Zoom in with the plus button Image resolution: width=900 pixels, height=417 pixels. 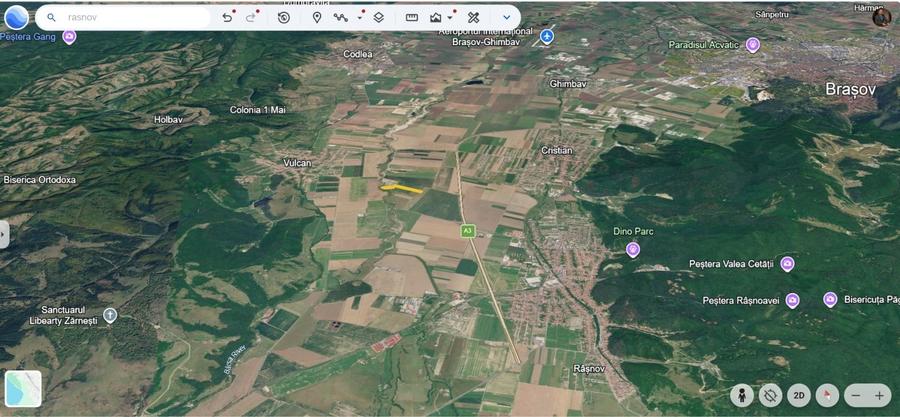(x=879, y=395)
